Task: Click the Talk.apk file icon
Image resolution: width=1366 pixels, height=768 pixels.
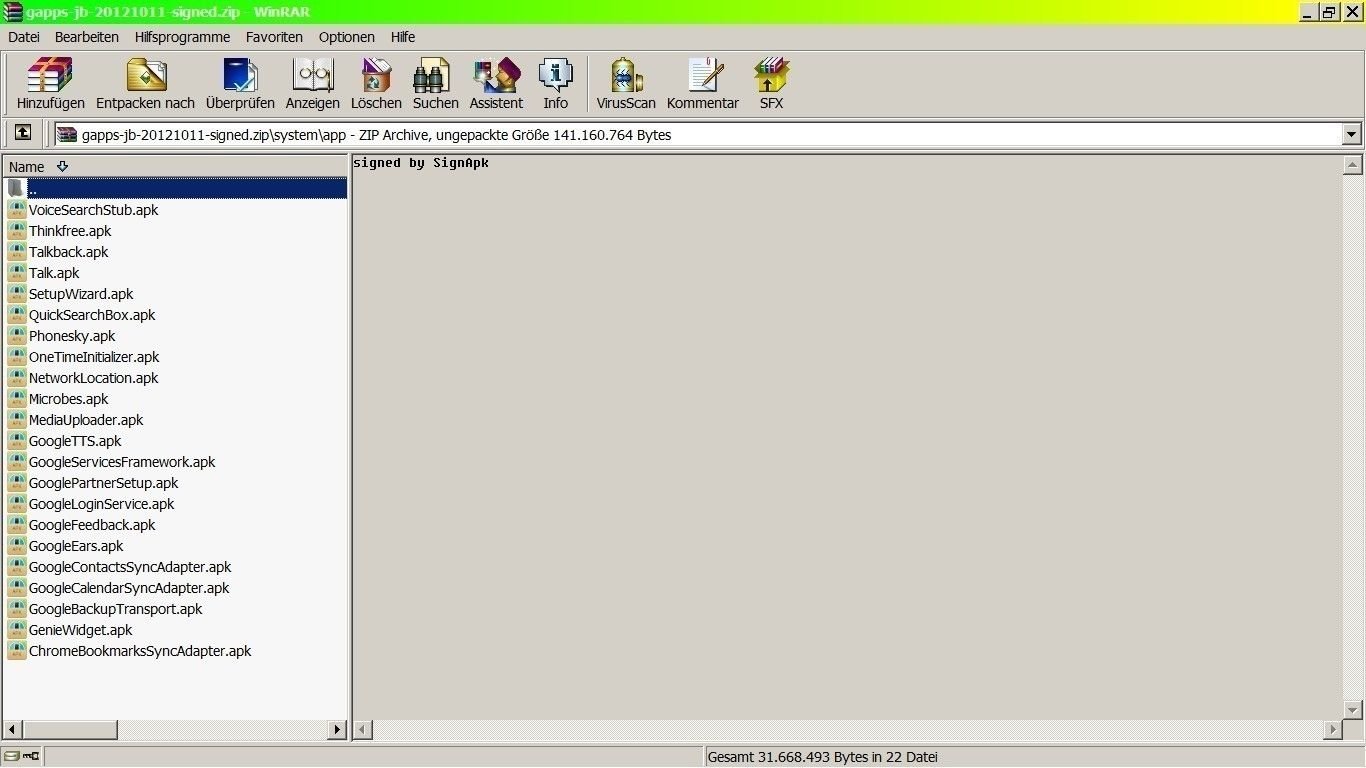Action: pos(17,273)
